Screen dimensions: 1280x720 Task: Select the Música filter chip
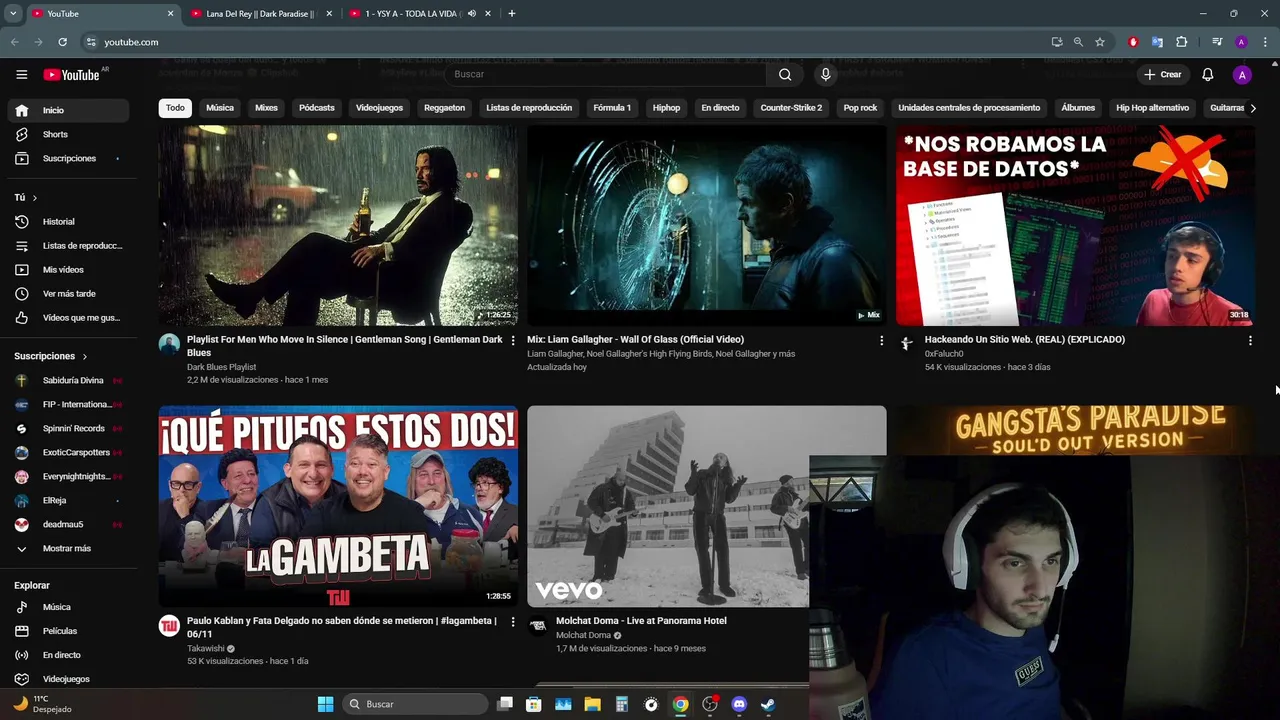tap(220, 108)
